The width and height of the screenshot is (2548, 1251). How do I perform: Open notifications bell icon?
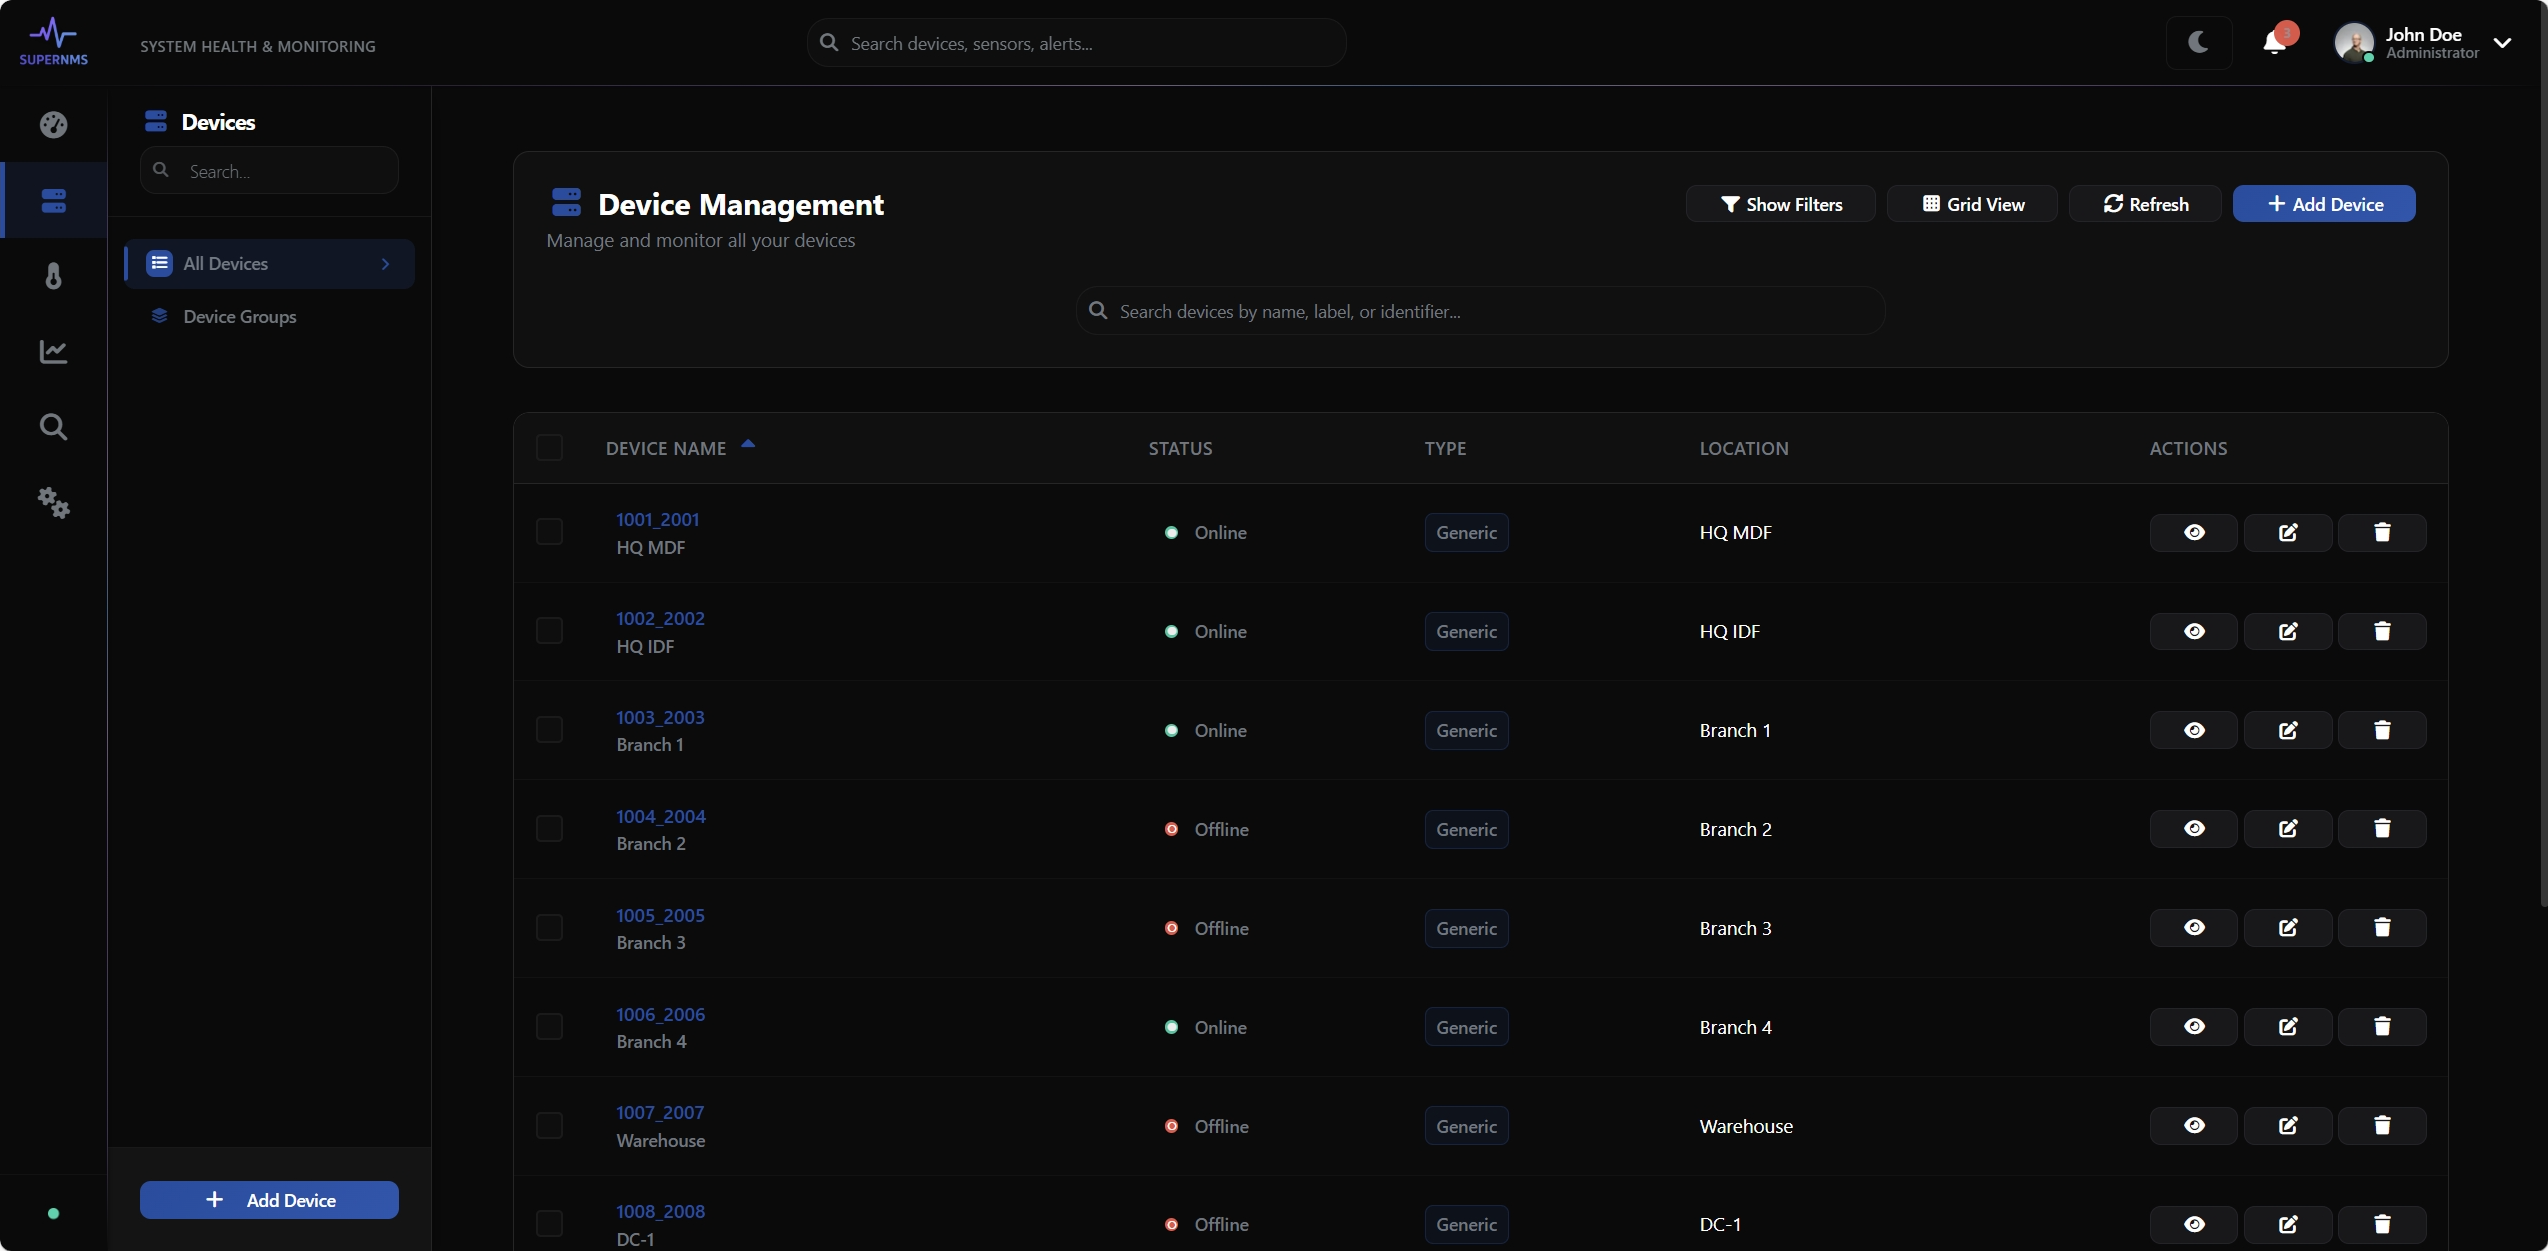click(2274, 42)
